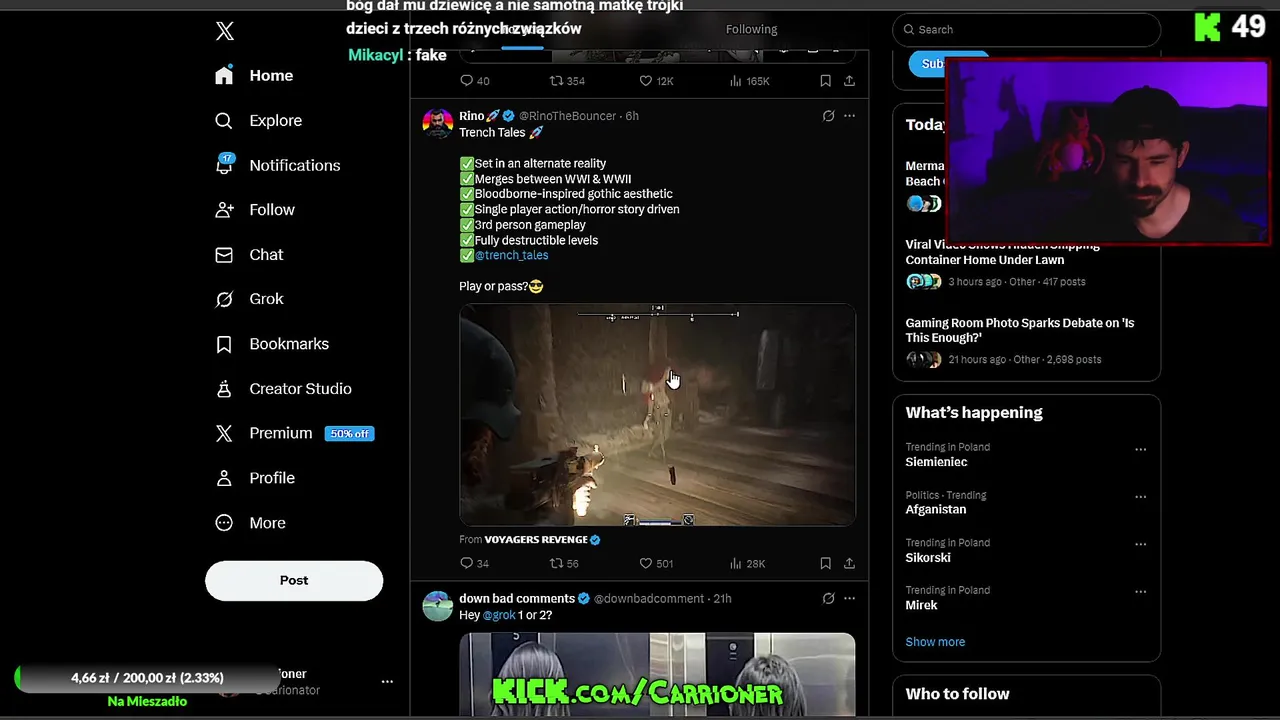Viewport: 1280px width, 720px height.
Task: Go to Profile page
Action: pos(255,478)
